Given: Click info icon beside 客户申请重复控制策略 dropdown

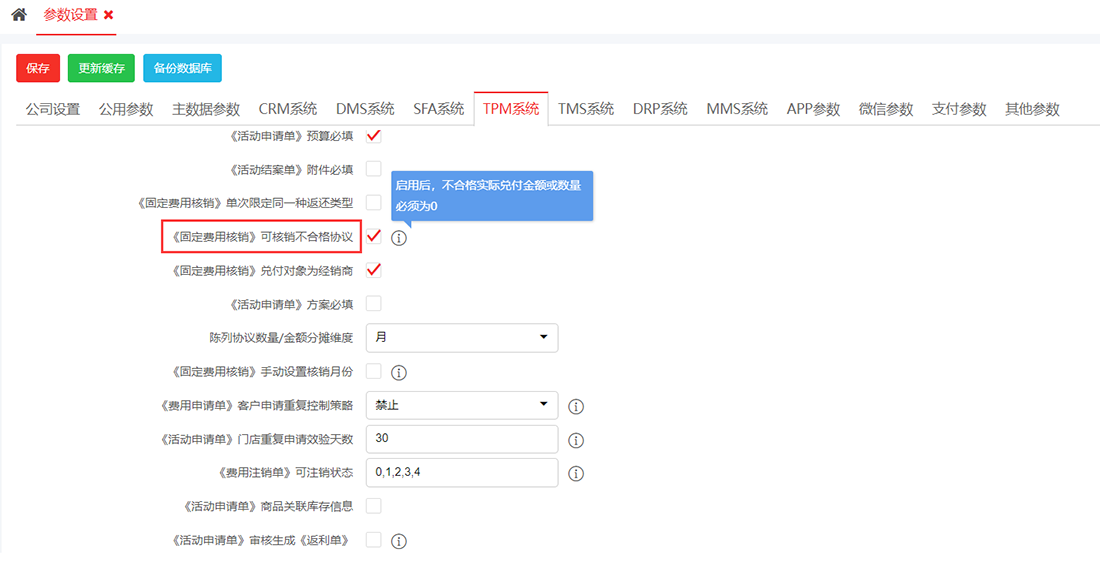Looking at the screenshot, I should [x=576, y=407].
